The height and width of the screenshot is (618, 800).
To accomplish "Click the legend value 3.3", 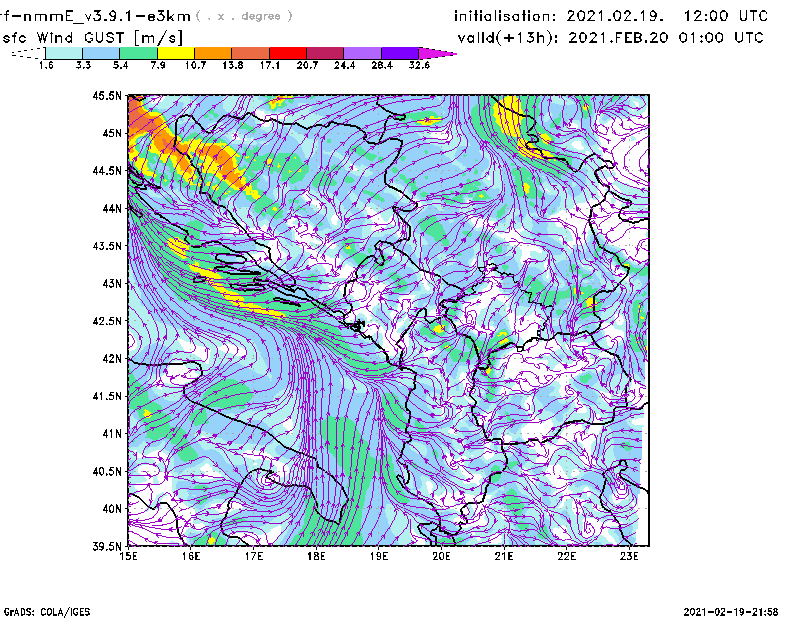I will point(83,65).
